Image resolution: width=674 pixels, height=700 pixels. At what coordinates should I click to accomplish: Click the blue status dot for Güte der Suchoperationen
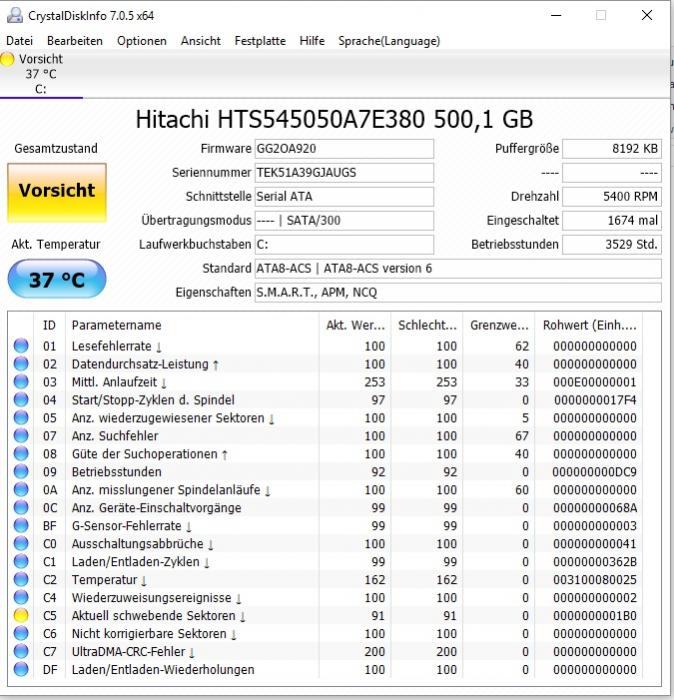tap(21, 454)
